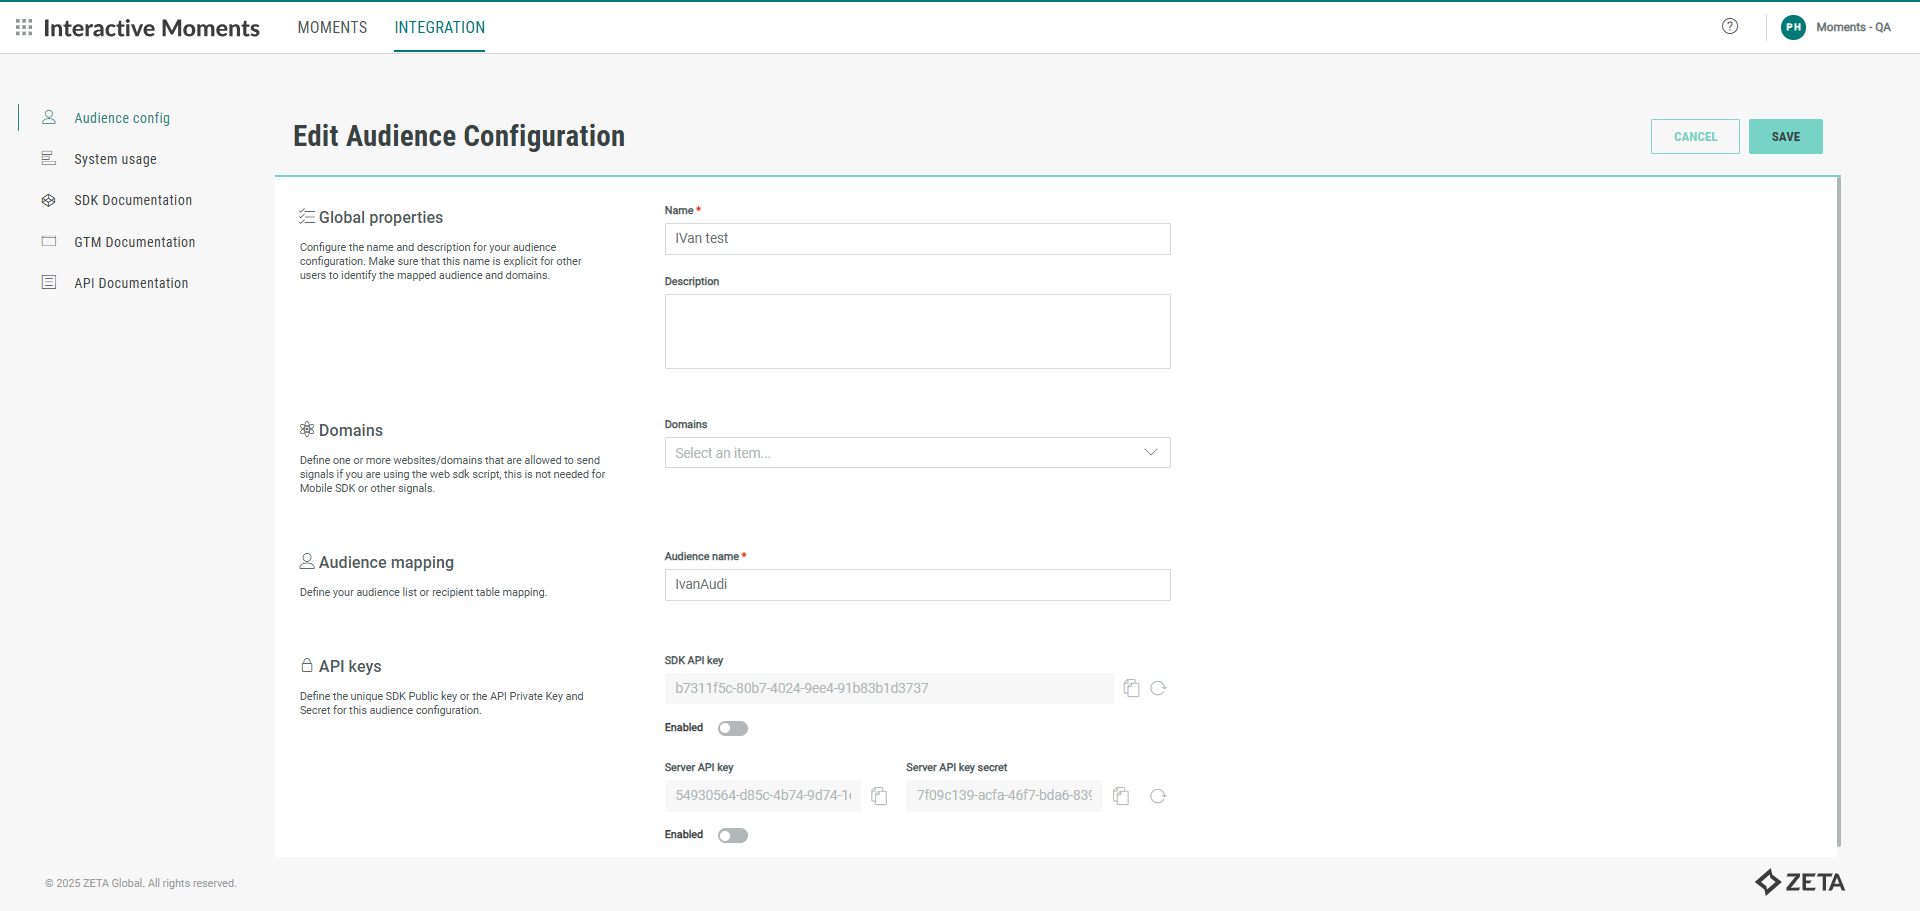Click the Description text area
1920x911 pixels.
coord(917,331)
